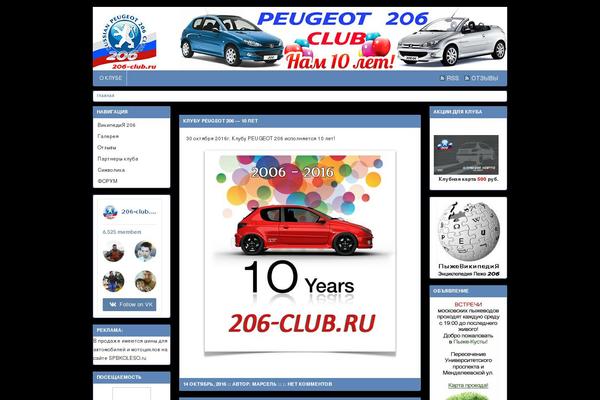Open the О КЛУБЕ menu item
Image resolution: width=600 pixels, height=400 pixels.
point(110,78)
